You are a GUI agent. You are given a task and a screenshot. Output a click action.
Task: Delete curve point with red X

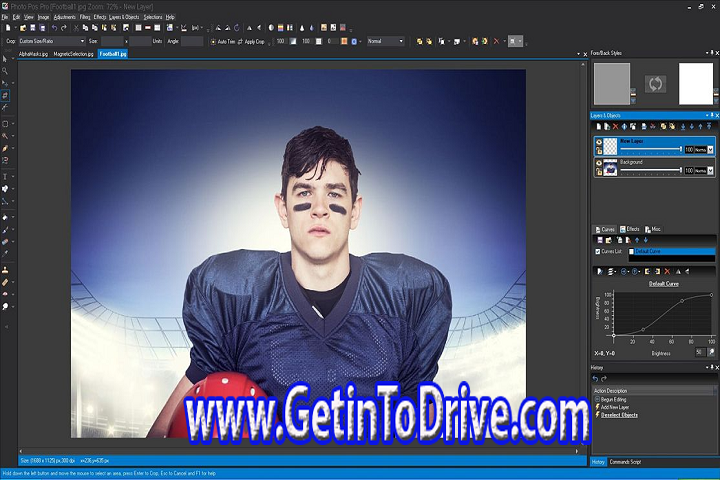[x=667, y=271]
